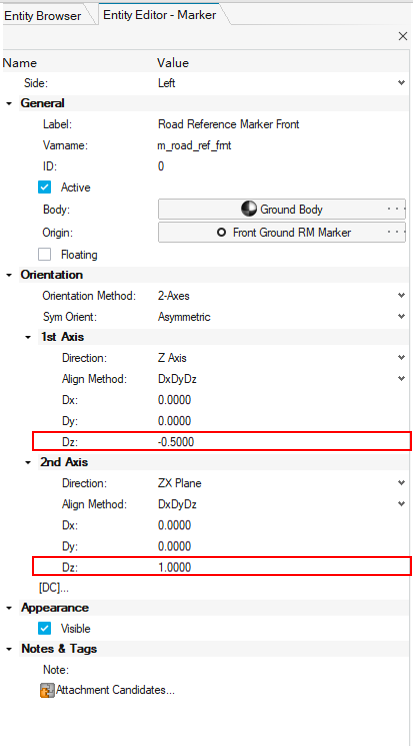The height and width of the screenshot is (746, 413).
Task: Enable the Floating checkbox
Action: coord(44,255)
